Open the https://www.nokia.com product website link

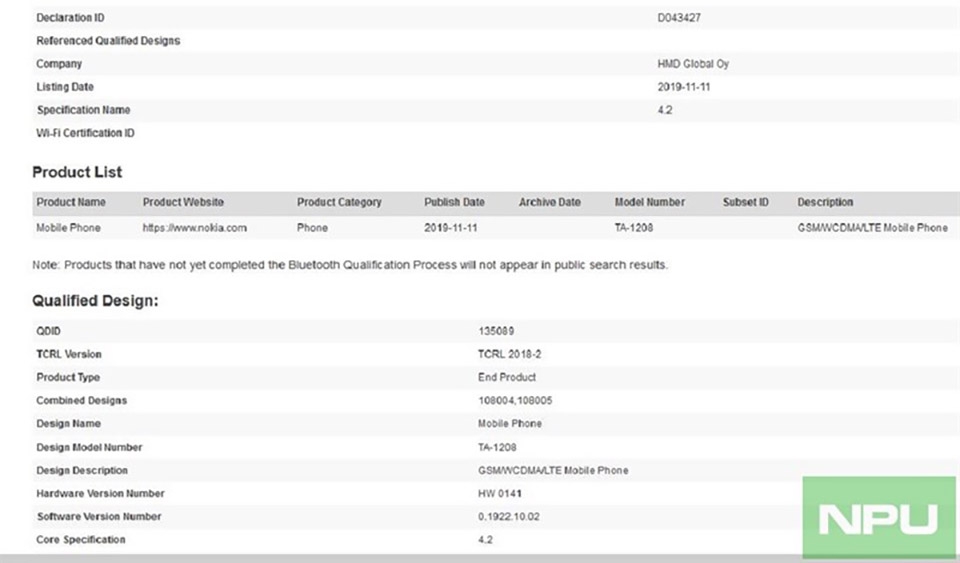[195, 228]
